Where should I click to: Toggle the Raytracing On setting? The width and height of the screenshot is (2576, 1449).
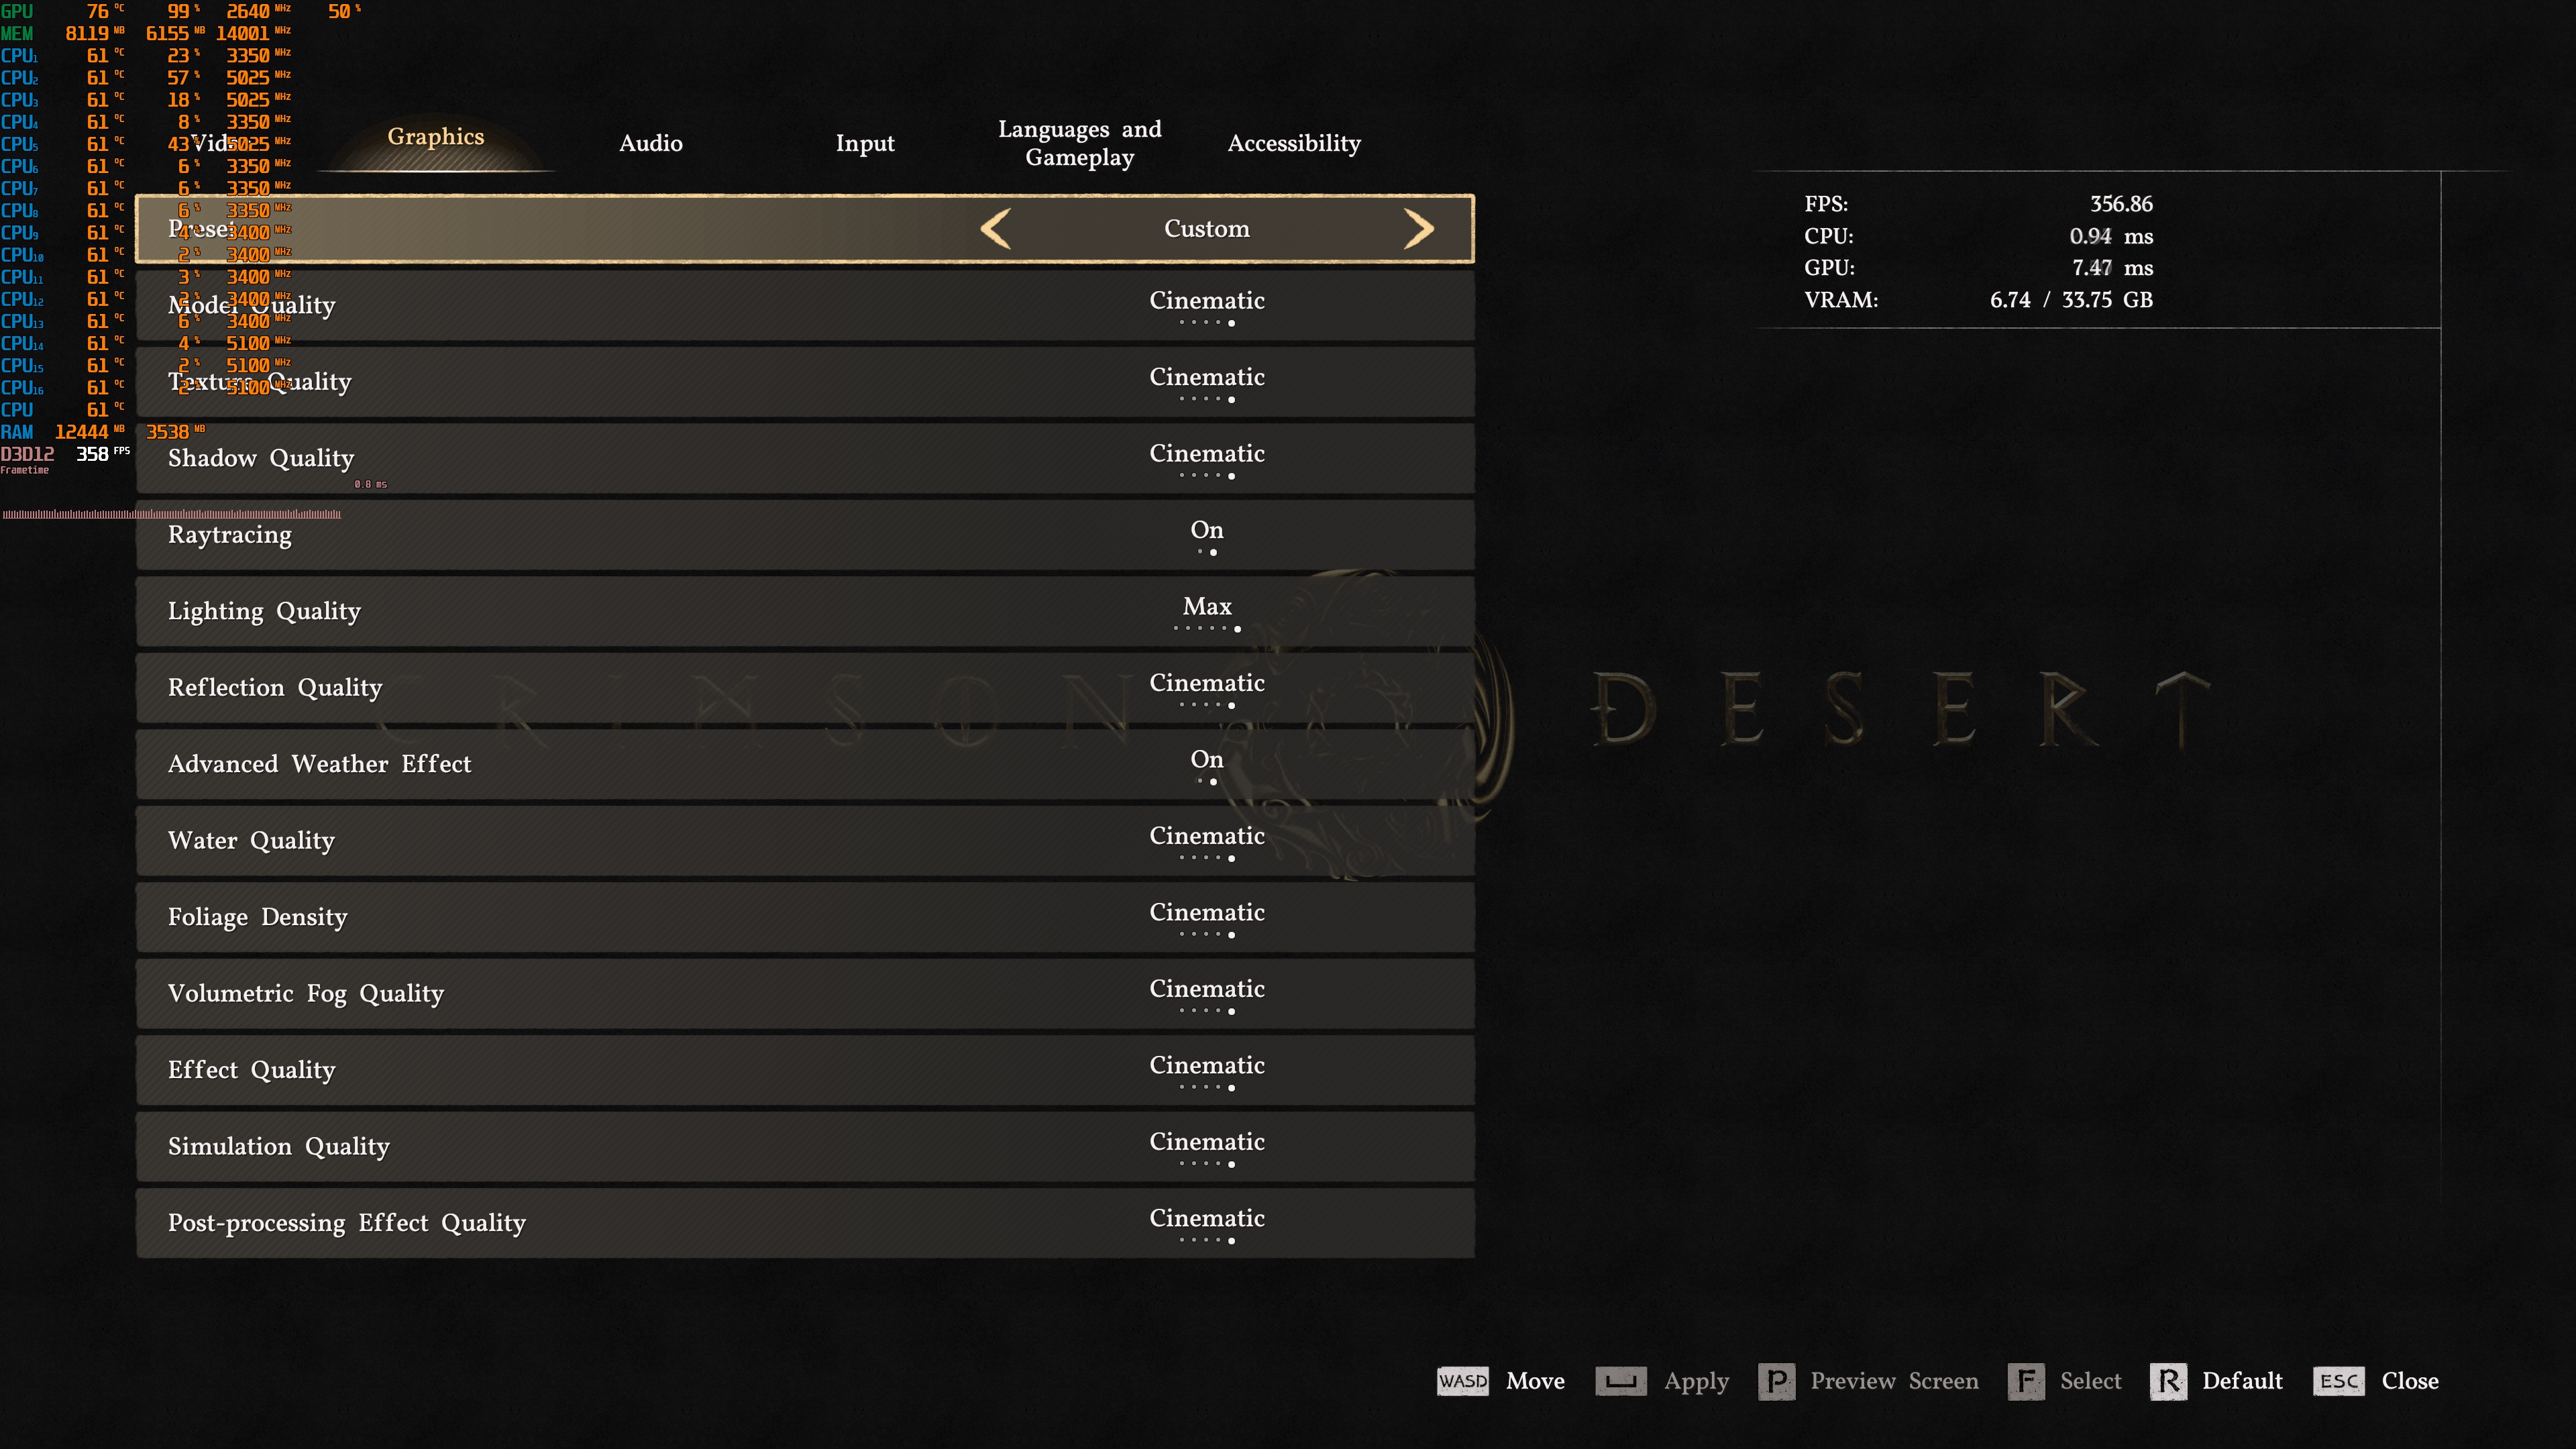point(1206,535)
